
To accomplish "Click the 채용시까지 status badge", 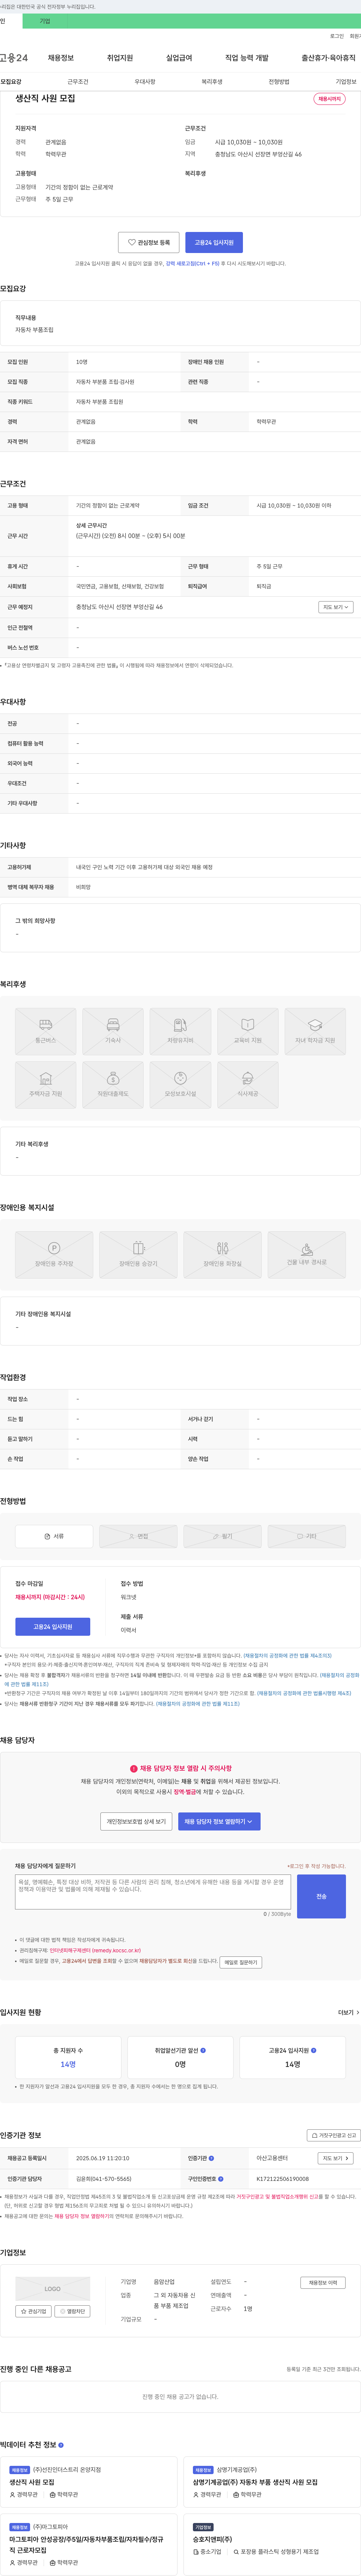I will pos(329,99).
